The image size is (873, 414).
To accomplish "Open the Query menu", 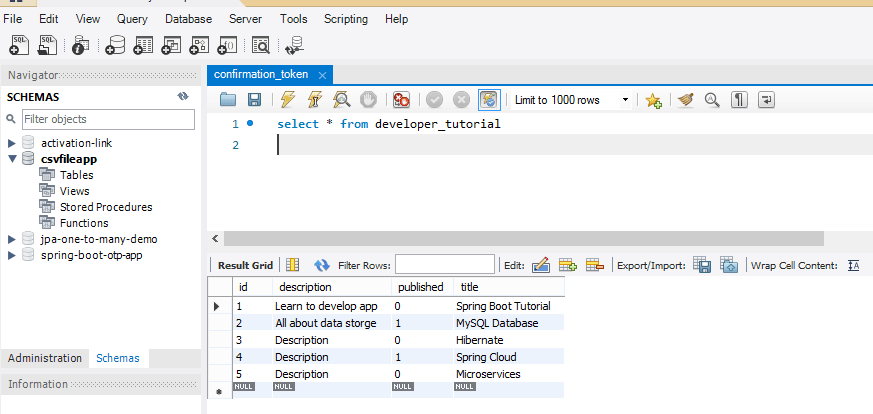I will (x=132, y=19).
